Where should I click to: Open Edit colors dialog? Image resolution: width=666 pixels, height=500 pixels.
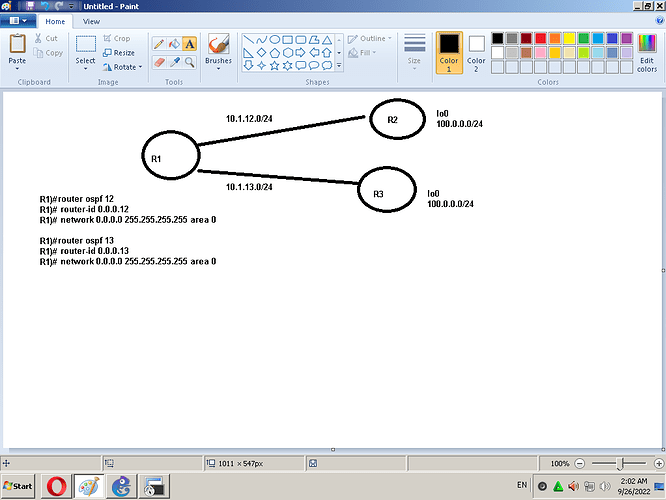pyautogui.click(x=647, y=53)
